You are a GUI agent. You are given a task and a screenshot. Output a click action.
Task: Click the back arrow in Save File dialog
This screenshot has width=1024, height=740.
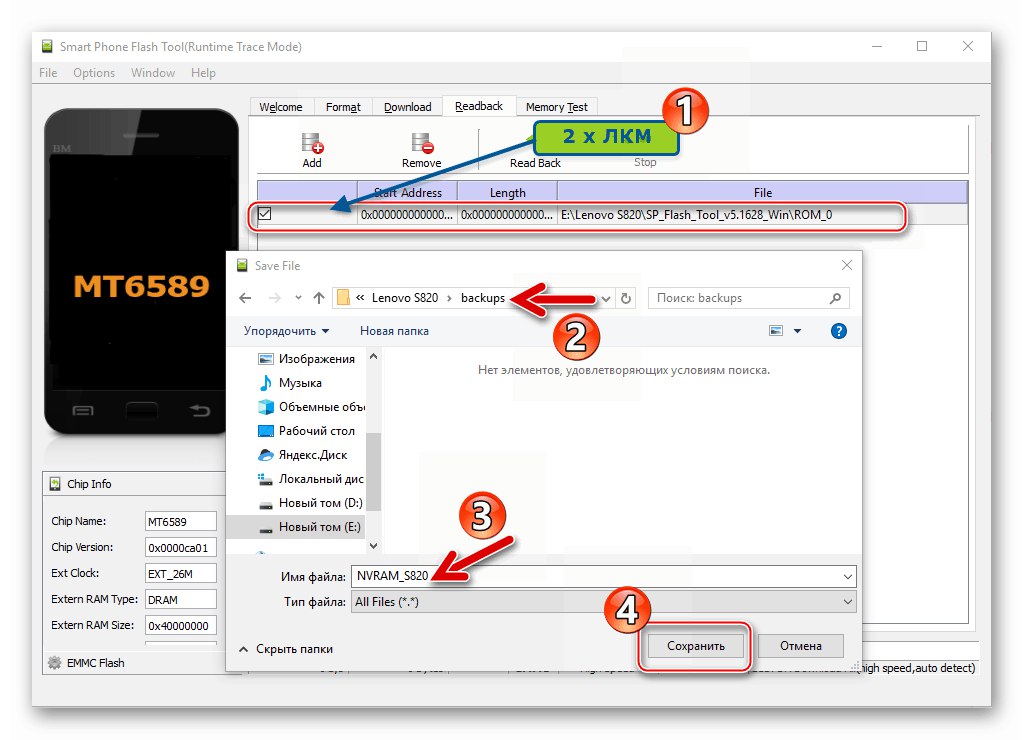pos(245,297)
